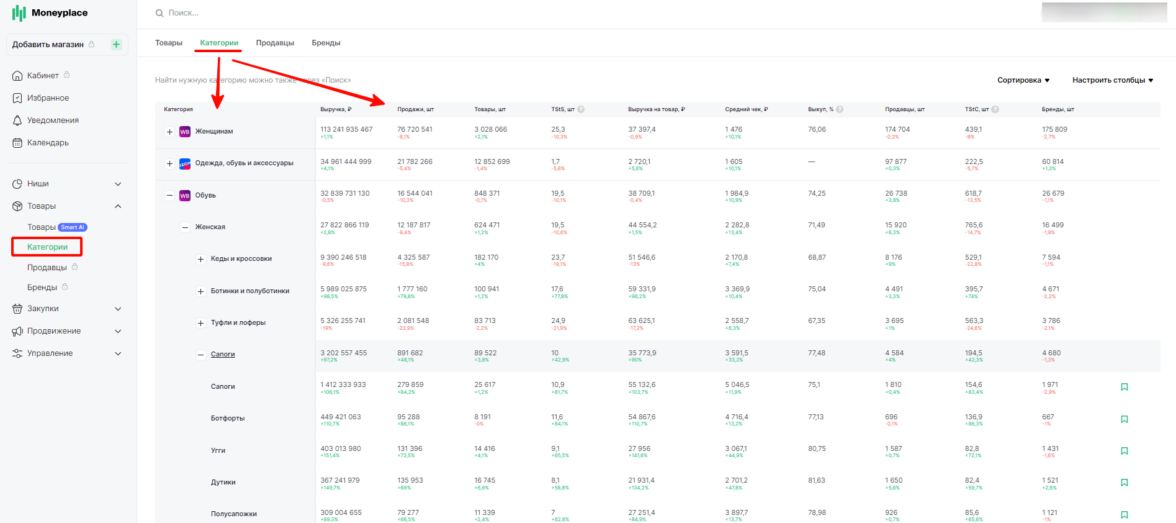Switch to the Бренды tab
1176x523 pixels.
(326, 43)
